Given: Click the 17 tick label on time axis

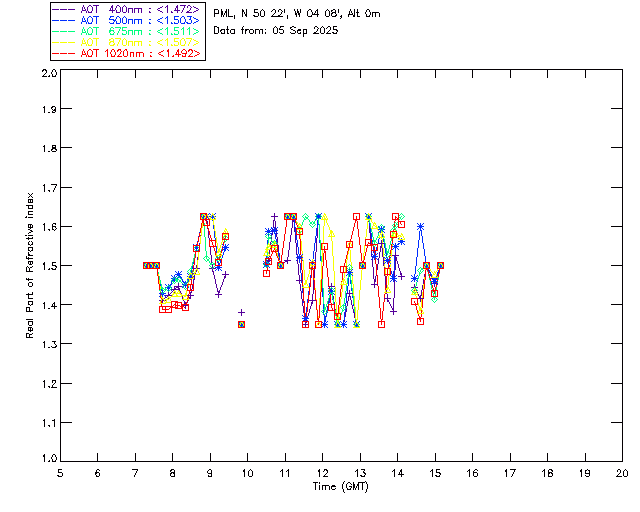Looking at the screenshot, I should click(x=510, y=472).
